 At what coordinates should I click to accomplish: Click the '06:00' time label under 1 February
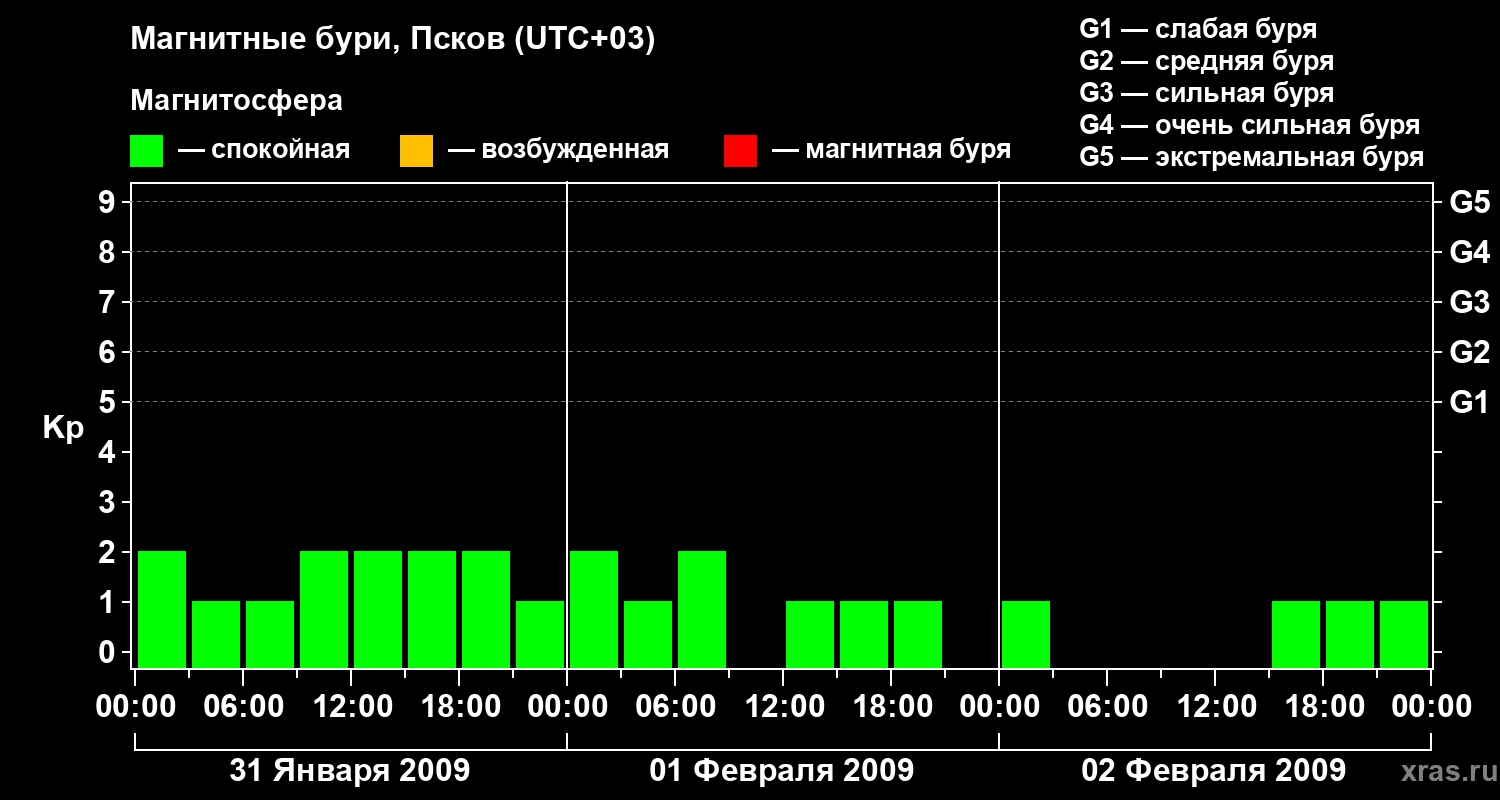[675, 707]
